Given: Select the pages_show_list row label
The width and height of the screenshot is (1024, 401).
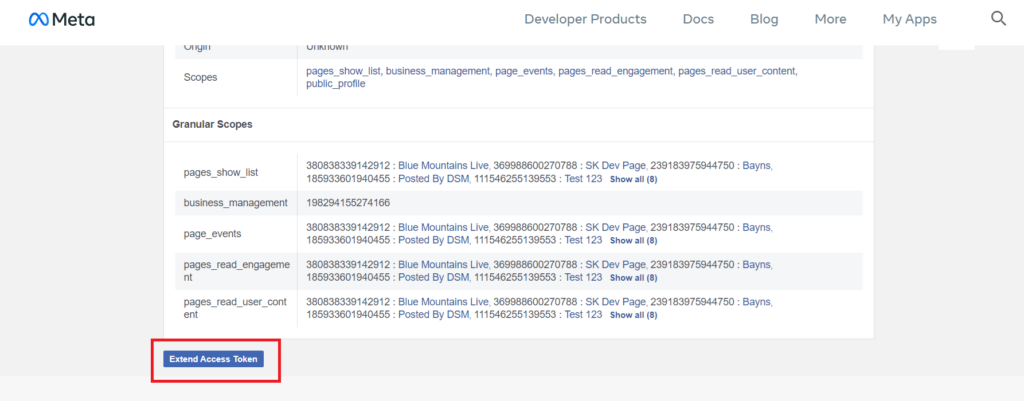Looking at the screenshot, I should click(x=221, y=172).
